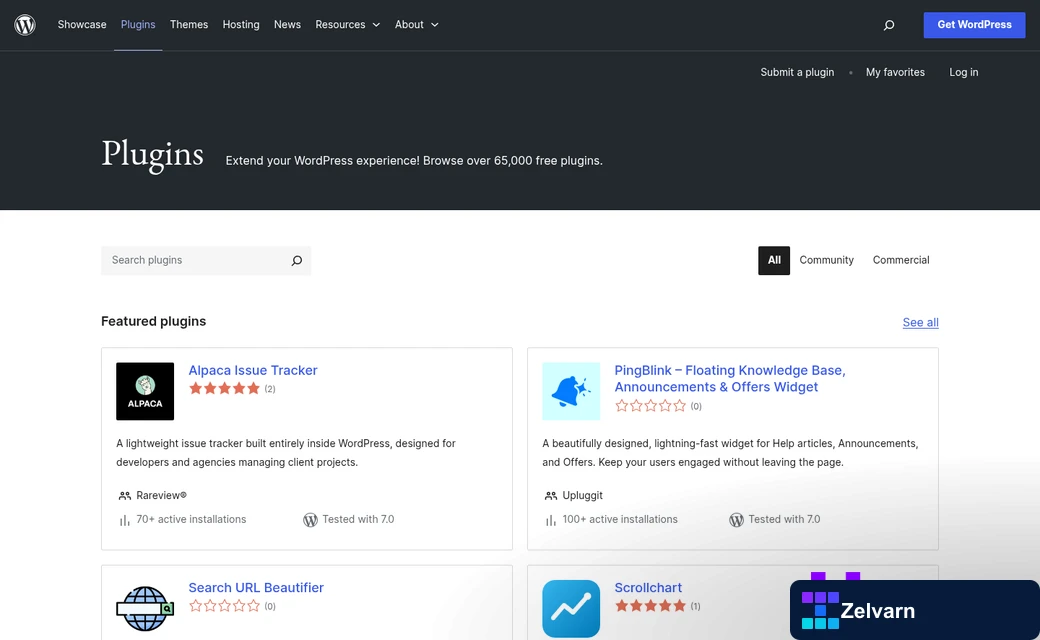Click the author icon beside Rareview

click(x=124, y=495)
